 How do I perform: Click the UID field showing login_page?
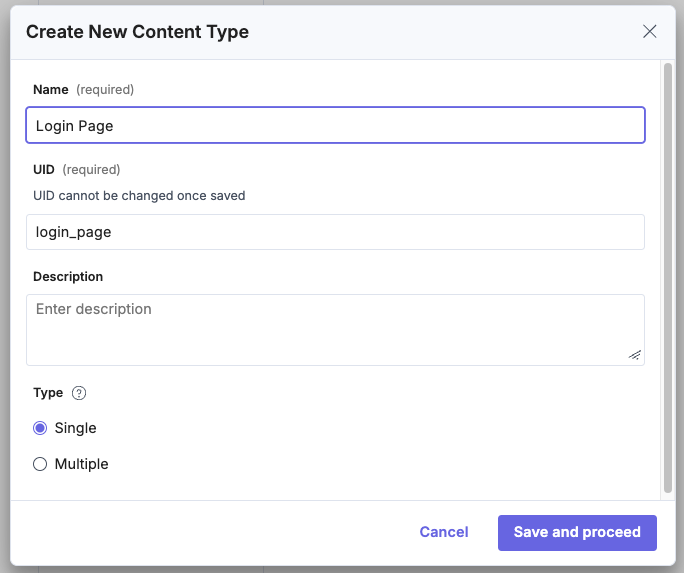[x=335, y=232]
